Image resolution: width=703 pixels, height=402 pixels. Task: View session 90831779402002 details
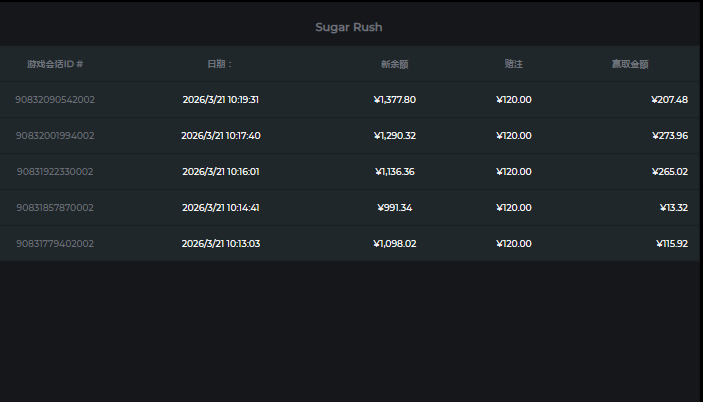point(55,244)
